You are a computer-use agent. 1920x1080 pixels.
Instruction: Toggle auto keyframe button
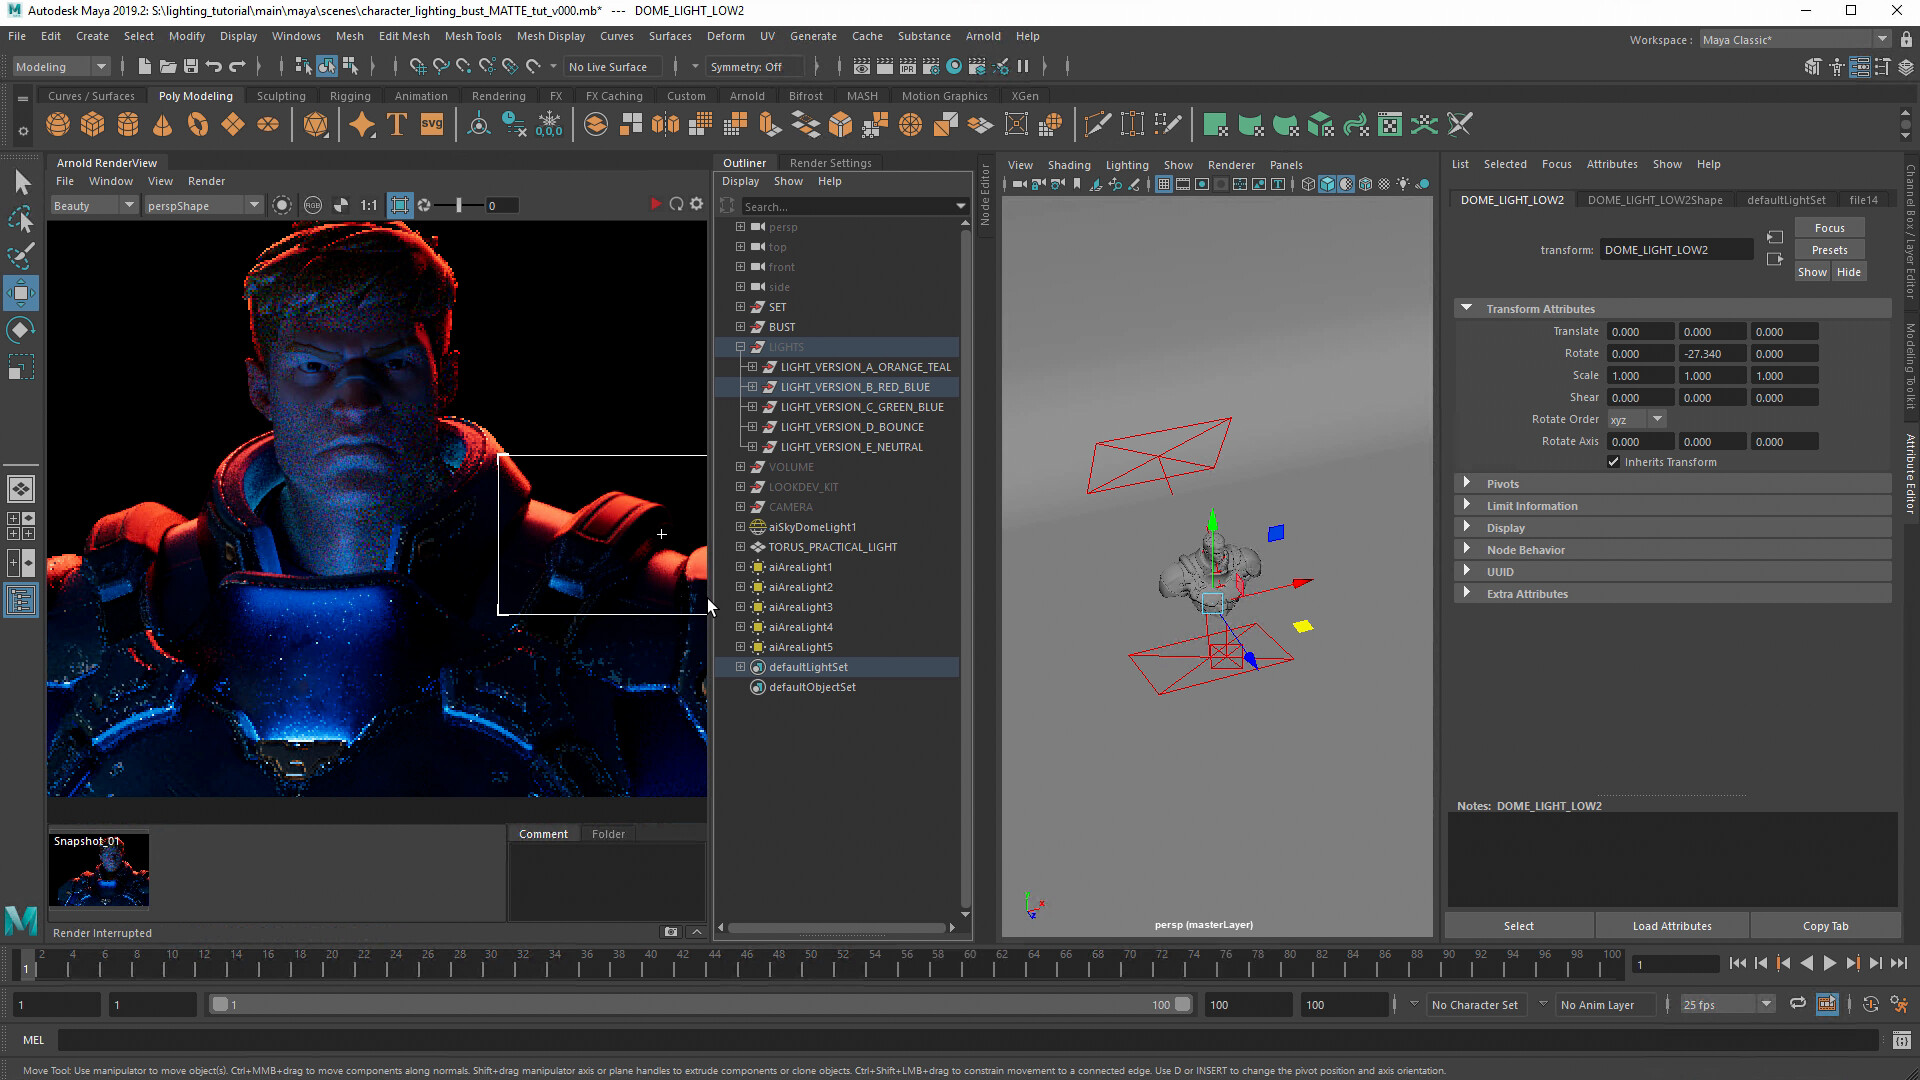click(1870, 1004)
